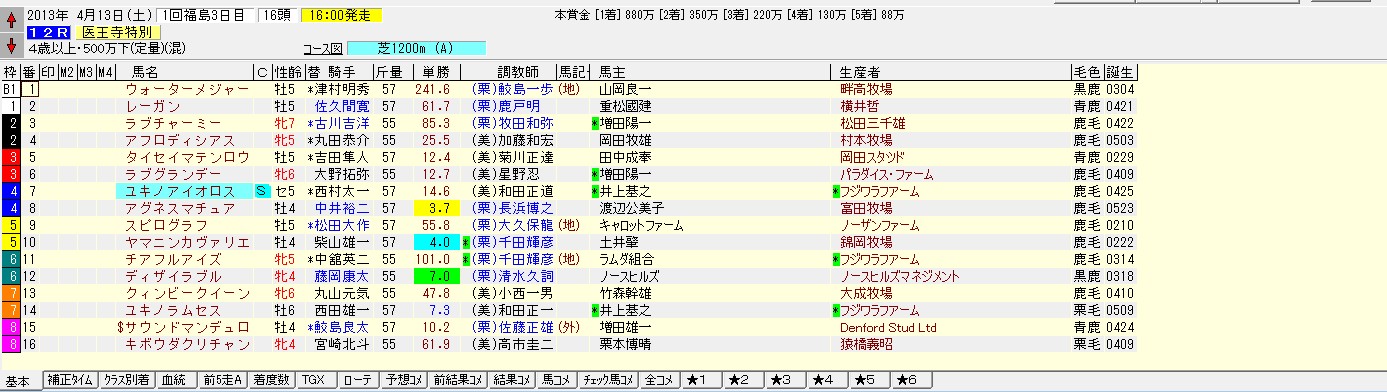This screenshot has width=1387, height=392.
Task: Open the ★5 tab
Action: click(869, 381)
